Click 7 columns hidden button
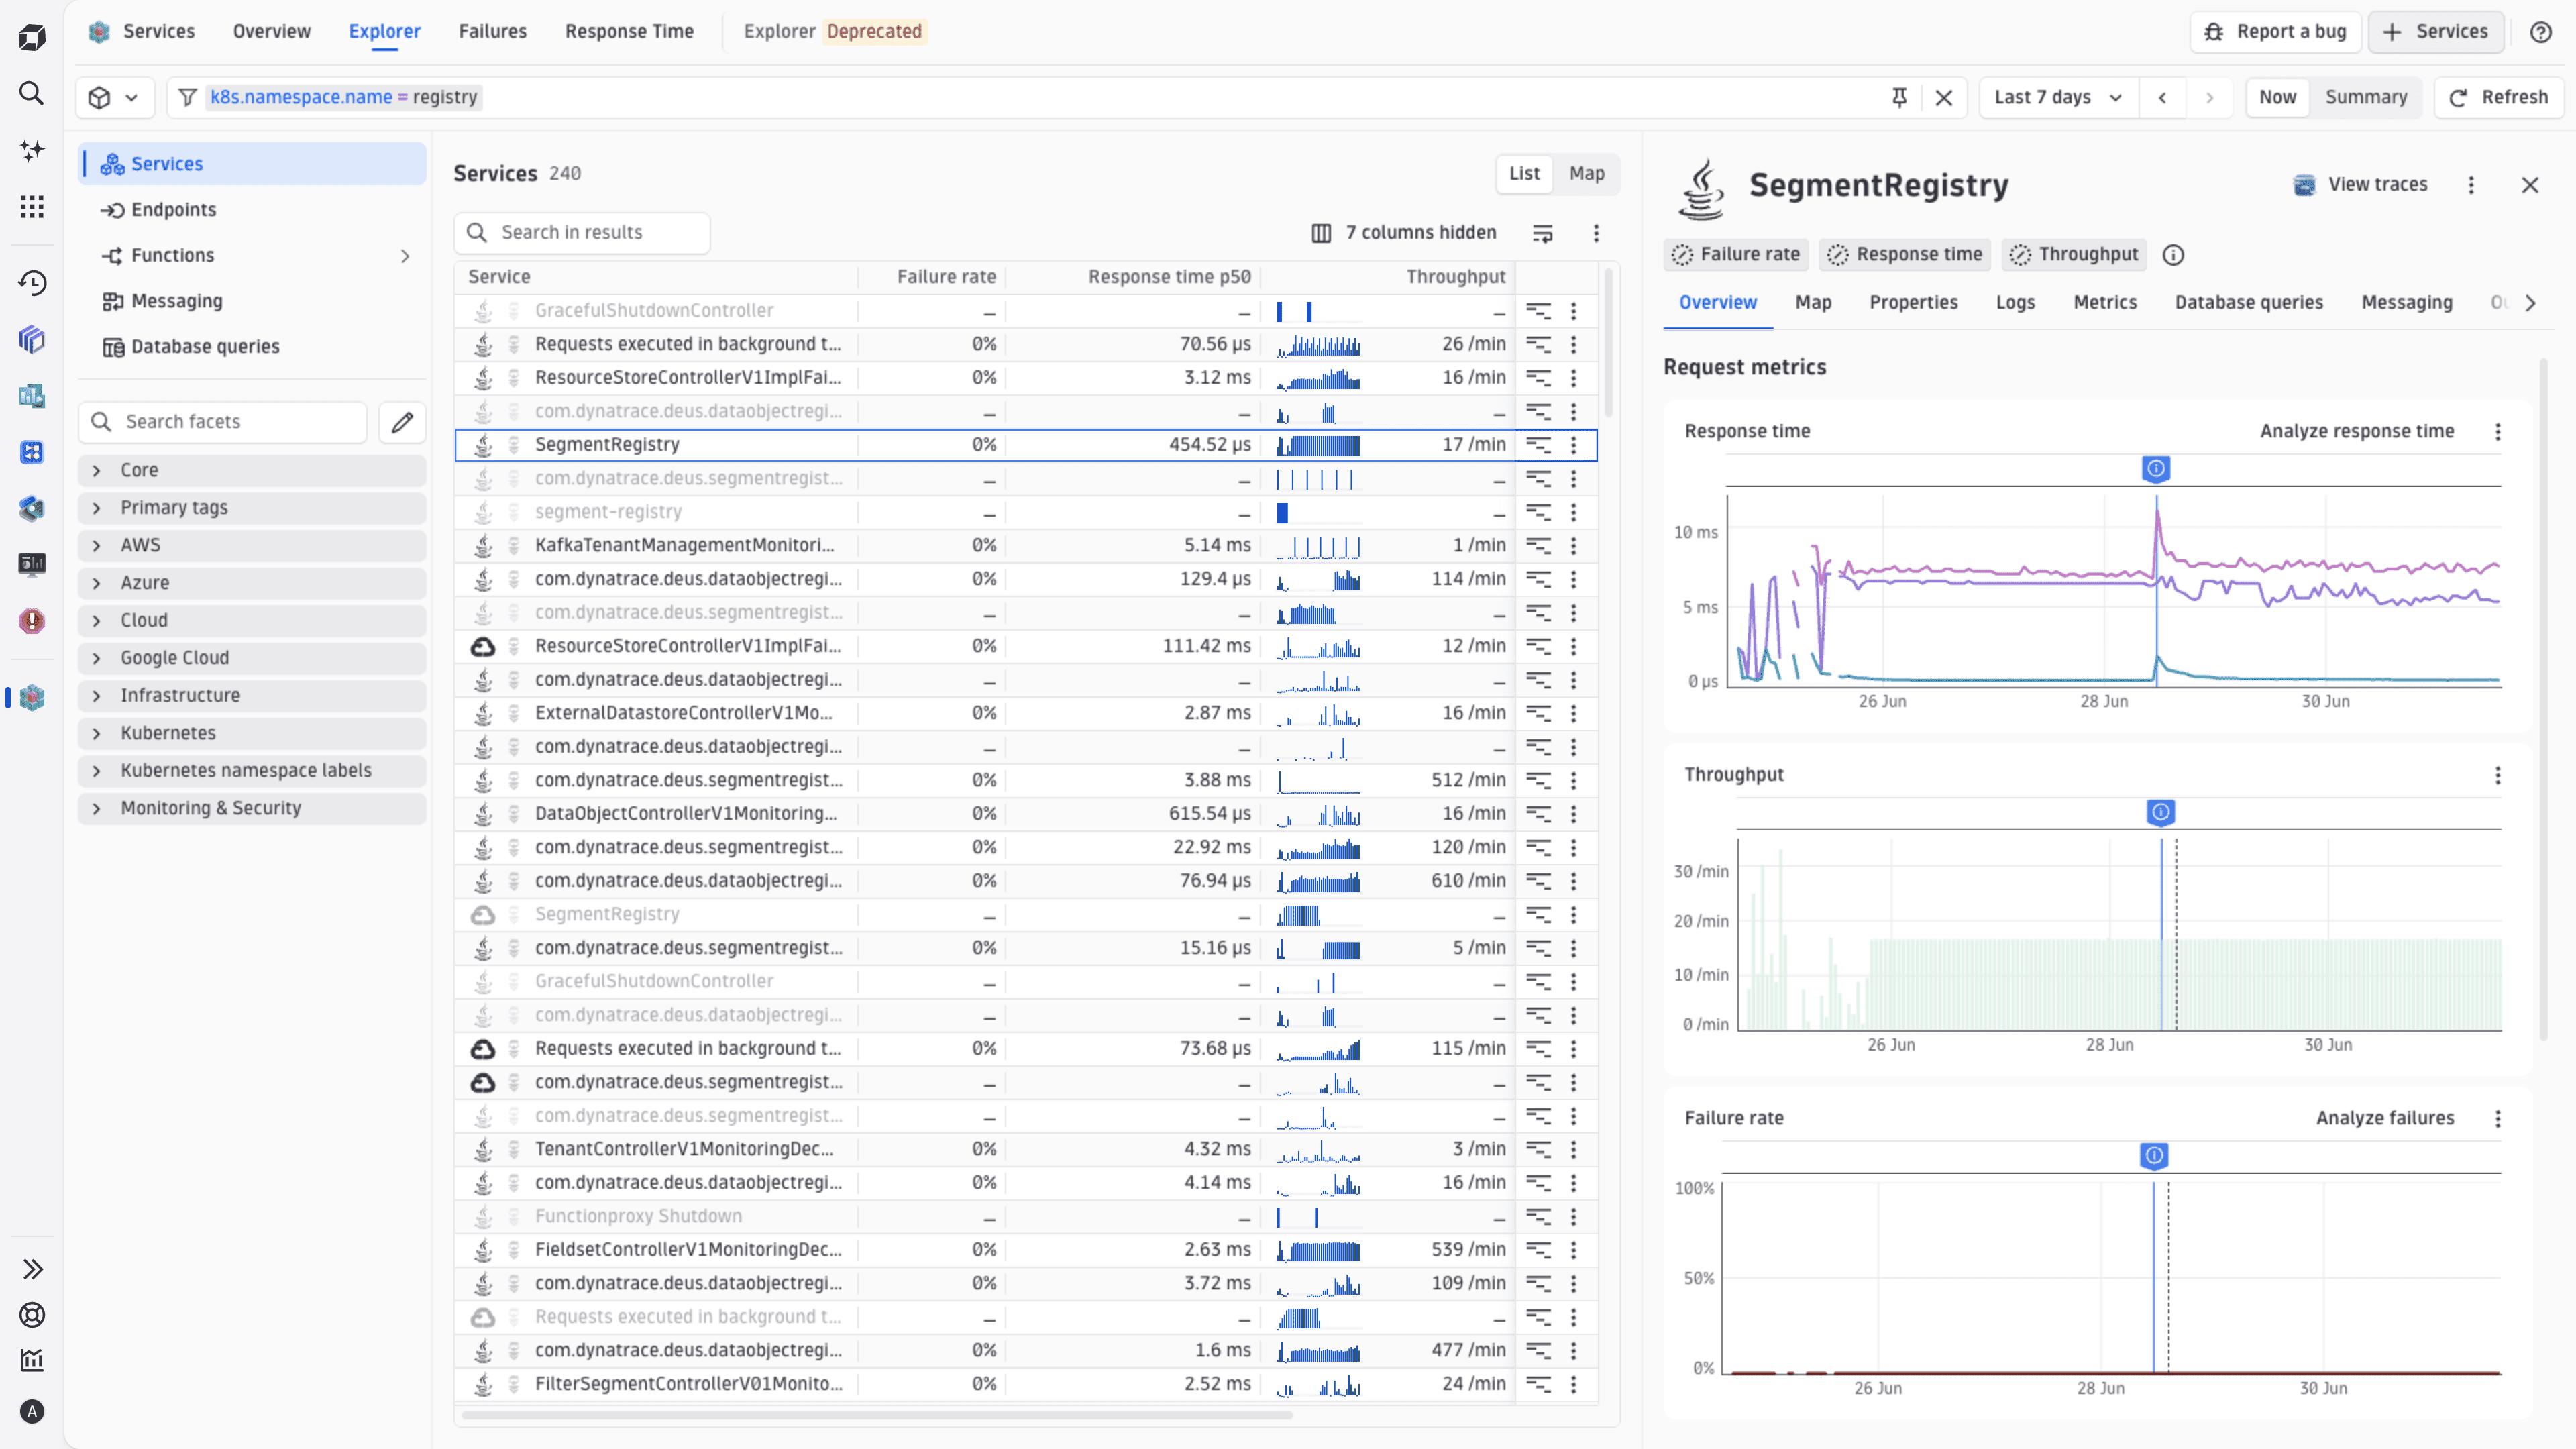Image resolution: width=2576 pixels, height=1449 pixels. pyautogui.click(x=1404, y=233)
